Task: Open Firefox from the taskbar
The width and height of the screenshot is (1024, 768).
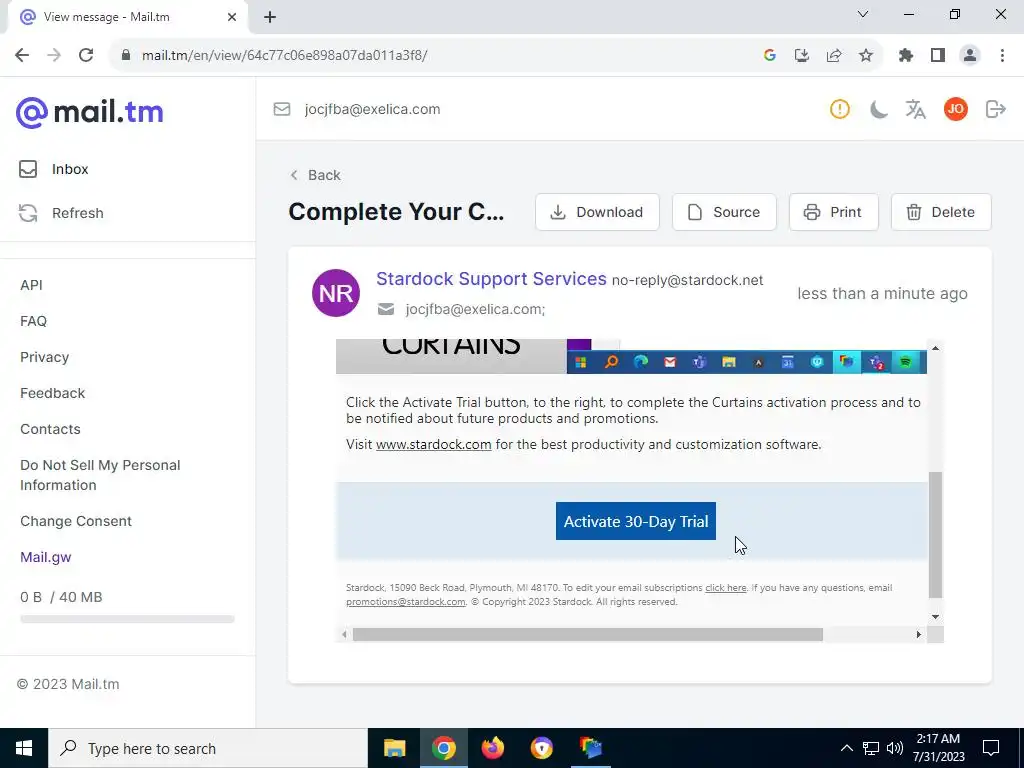Action: pos(492,748)
